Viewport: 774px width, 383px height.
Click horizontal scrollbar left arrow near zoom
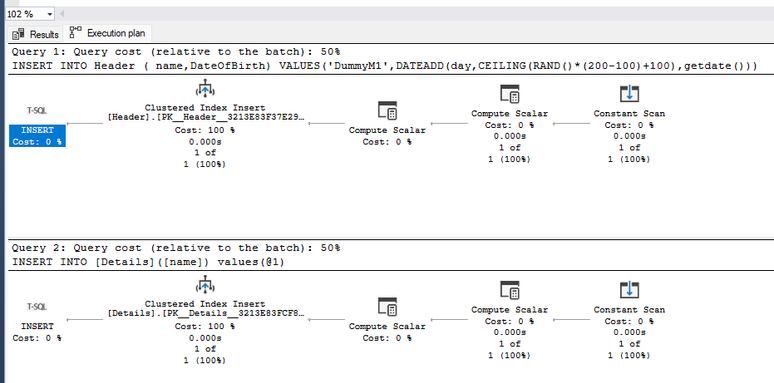tap(62, 14)
